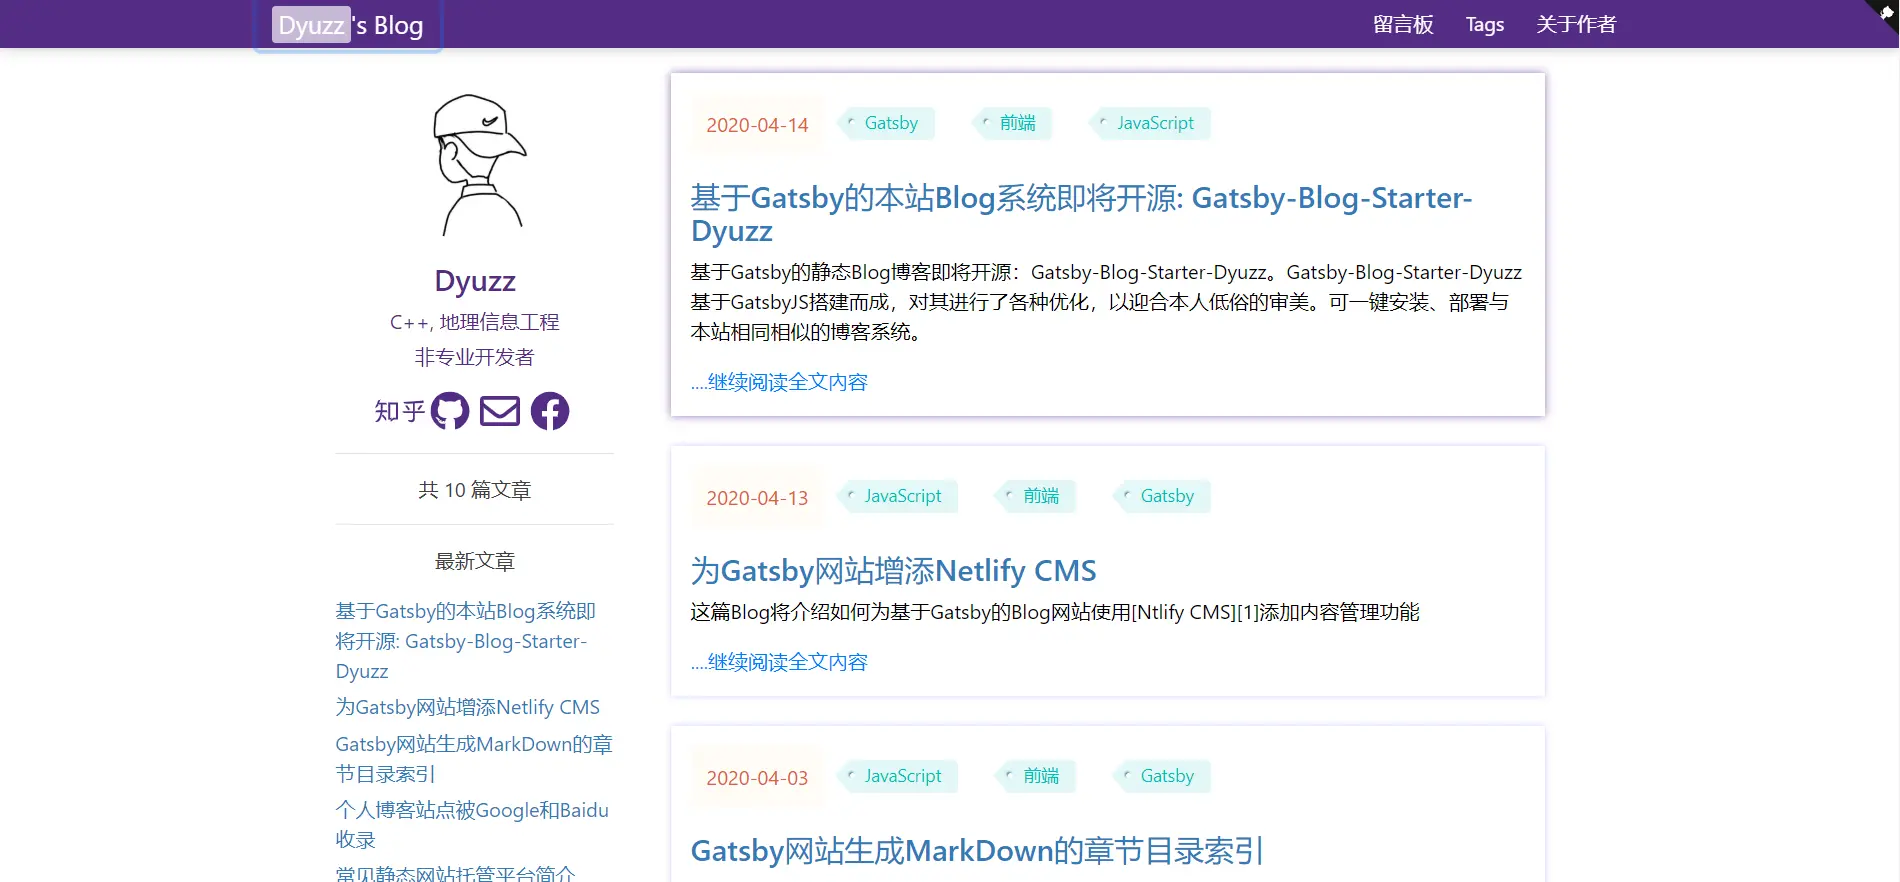The height and width of the screenshot is (882, 1900).
Task: Open sidebar link 为Gatsby网站增添Netlify CMS
Action: [x=468, y=707]
